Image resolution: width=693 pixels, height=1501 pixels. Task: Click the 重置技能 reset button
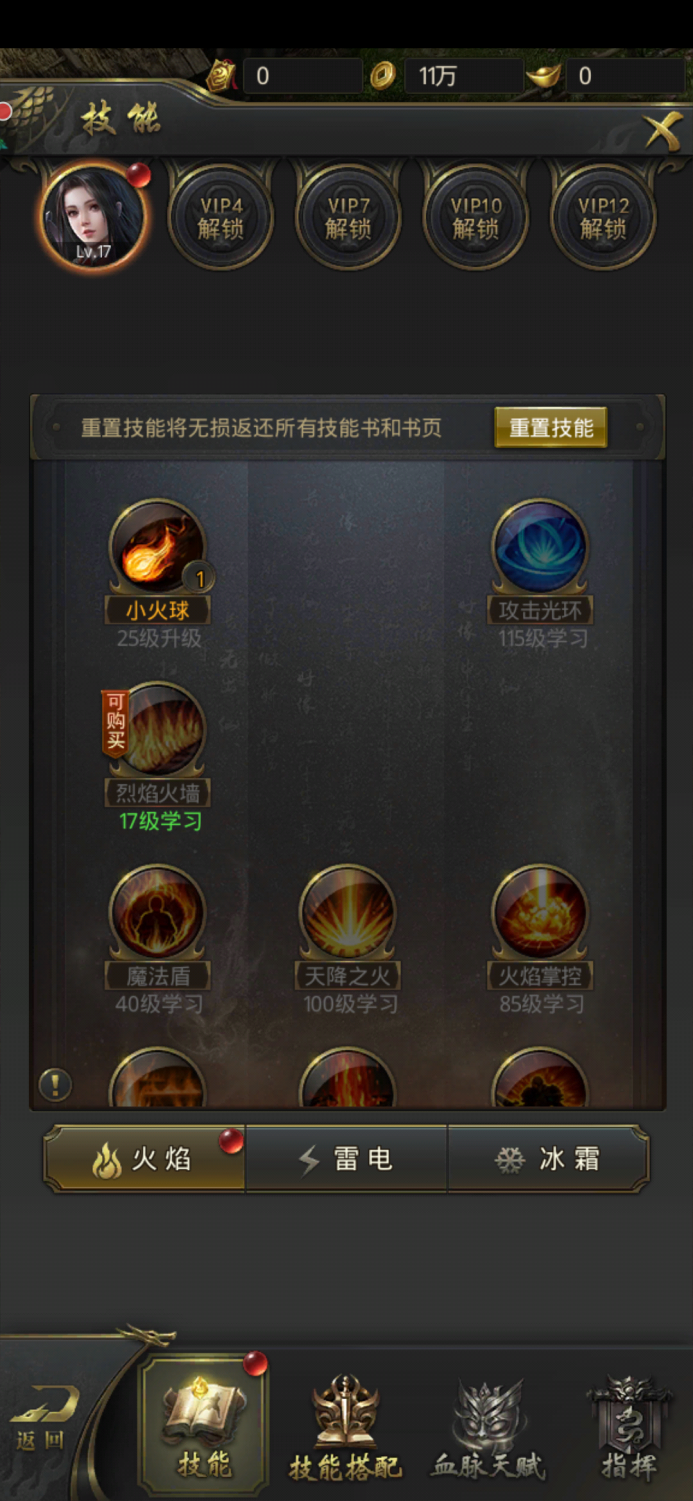(551, 427)
